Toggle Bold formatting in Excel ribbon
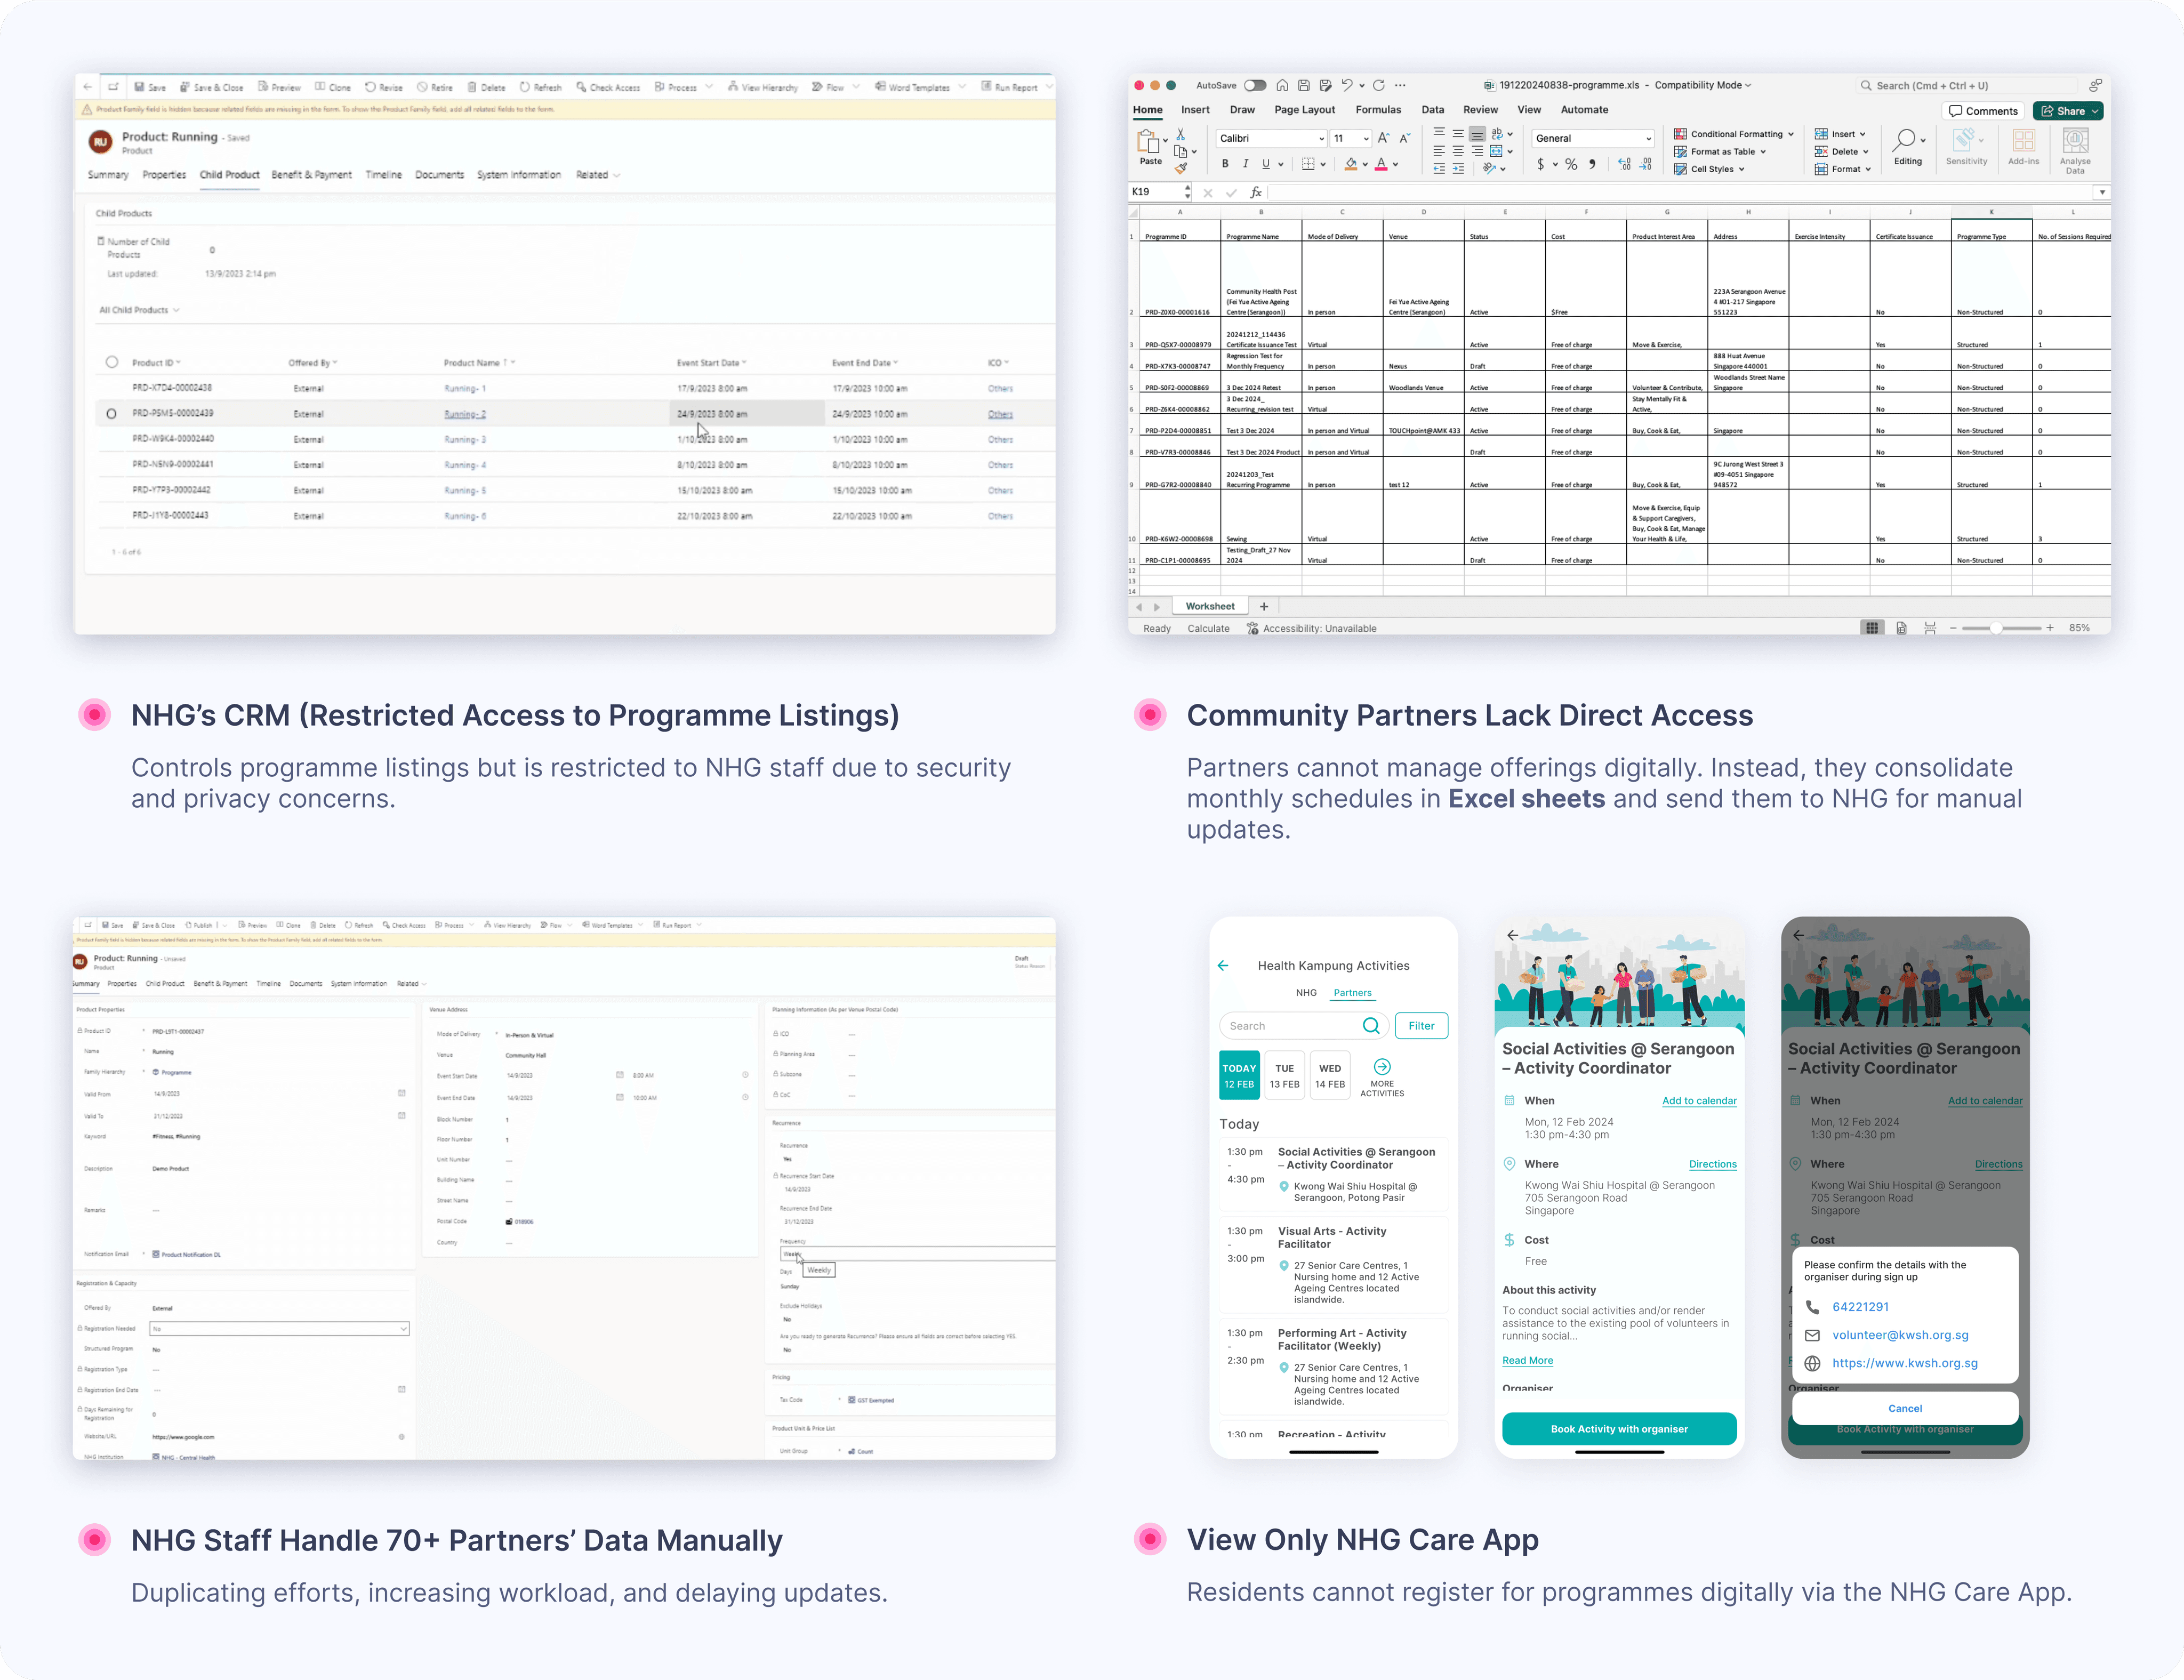This screenshot has height=1680, width=2184. pos(1225,163)
